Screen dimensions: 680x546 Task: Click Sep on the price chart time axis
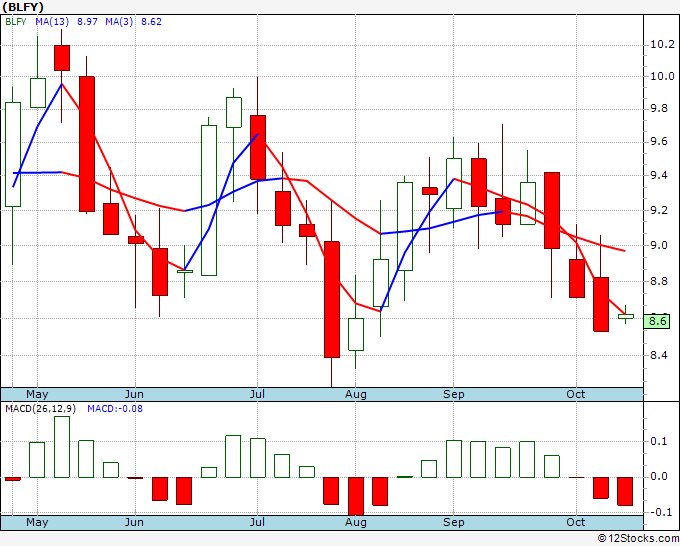(x=454, y=394)
